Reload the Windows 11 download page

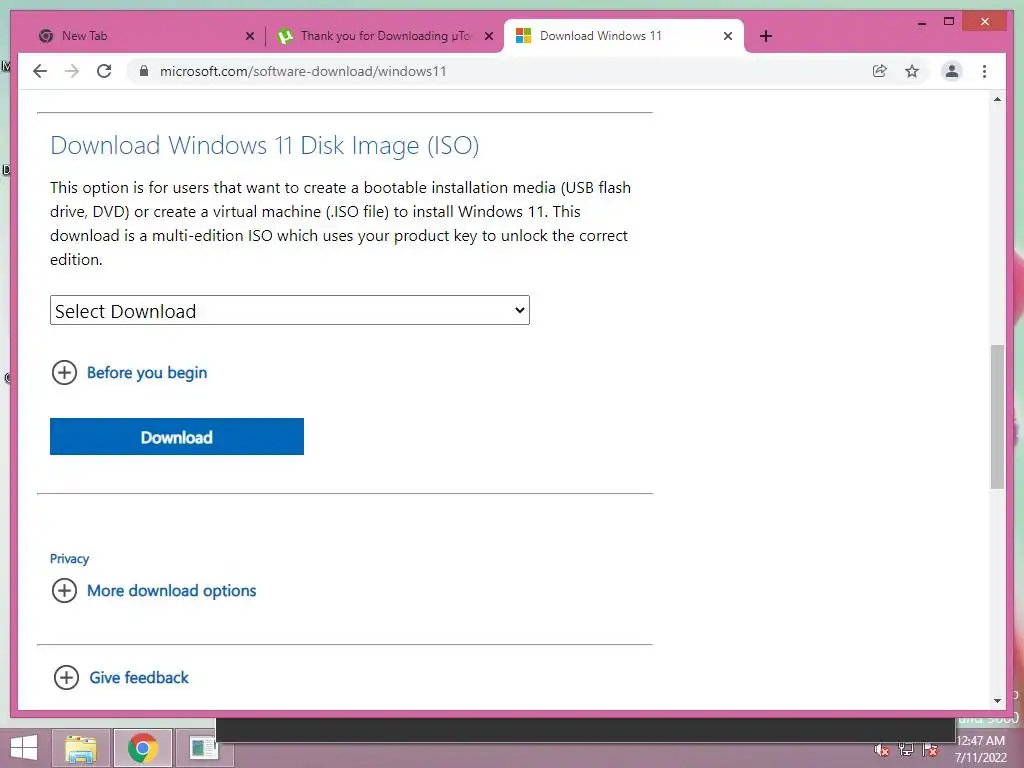pyautogui.click(x=104, y=71)
